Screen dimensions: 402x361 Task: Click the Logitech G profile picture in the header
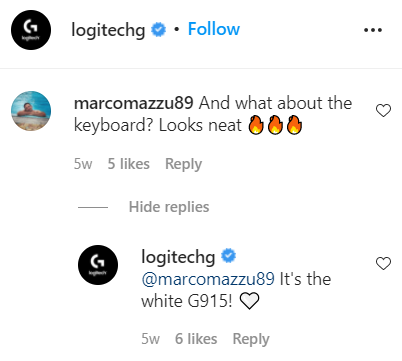[x=31, y=30]
